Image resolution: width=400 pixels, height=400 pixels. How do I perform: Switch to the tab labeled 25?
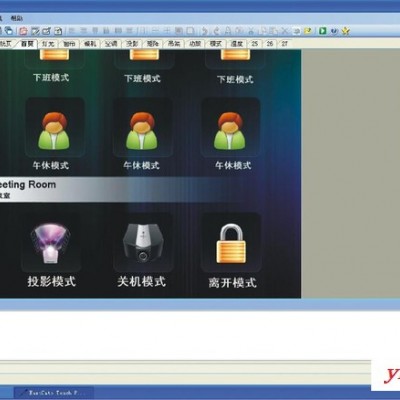coord(254,44)
